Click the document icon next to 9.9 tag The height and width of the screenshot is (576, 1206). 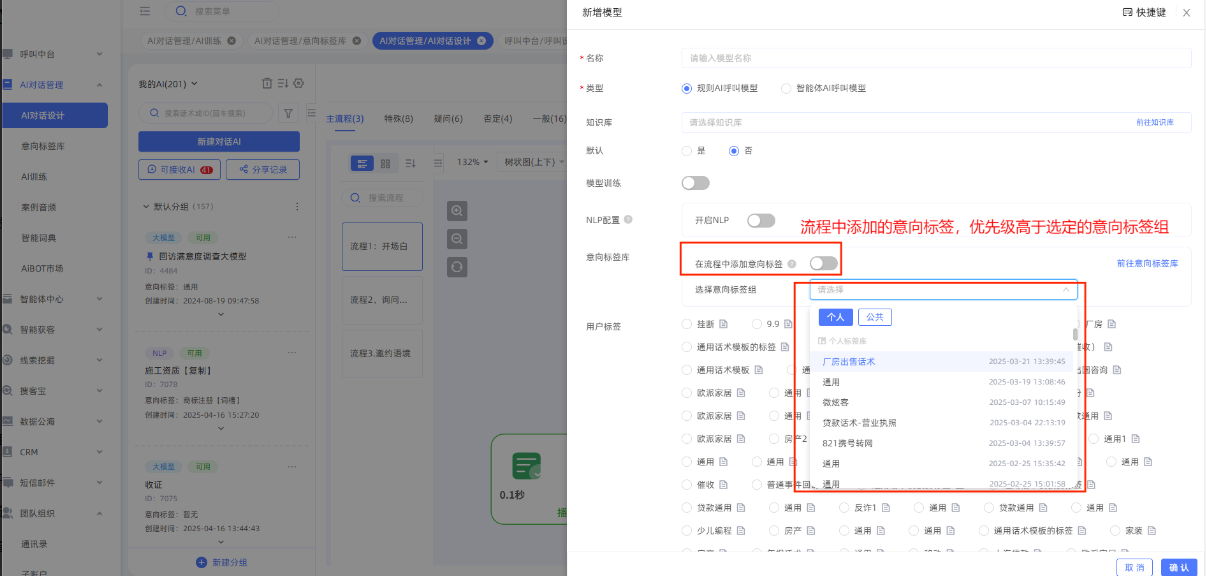(x=789, y=324)
